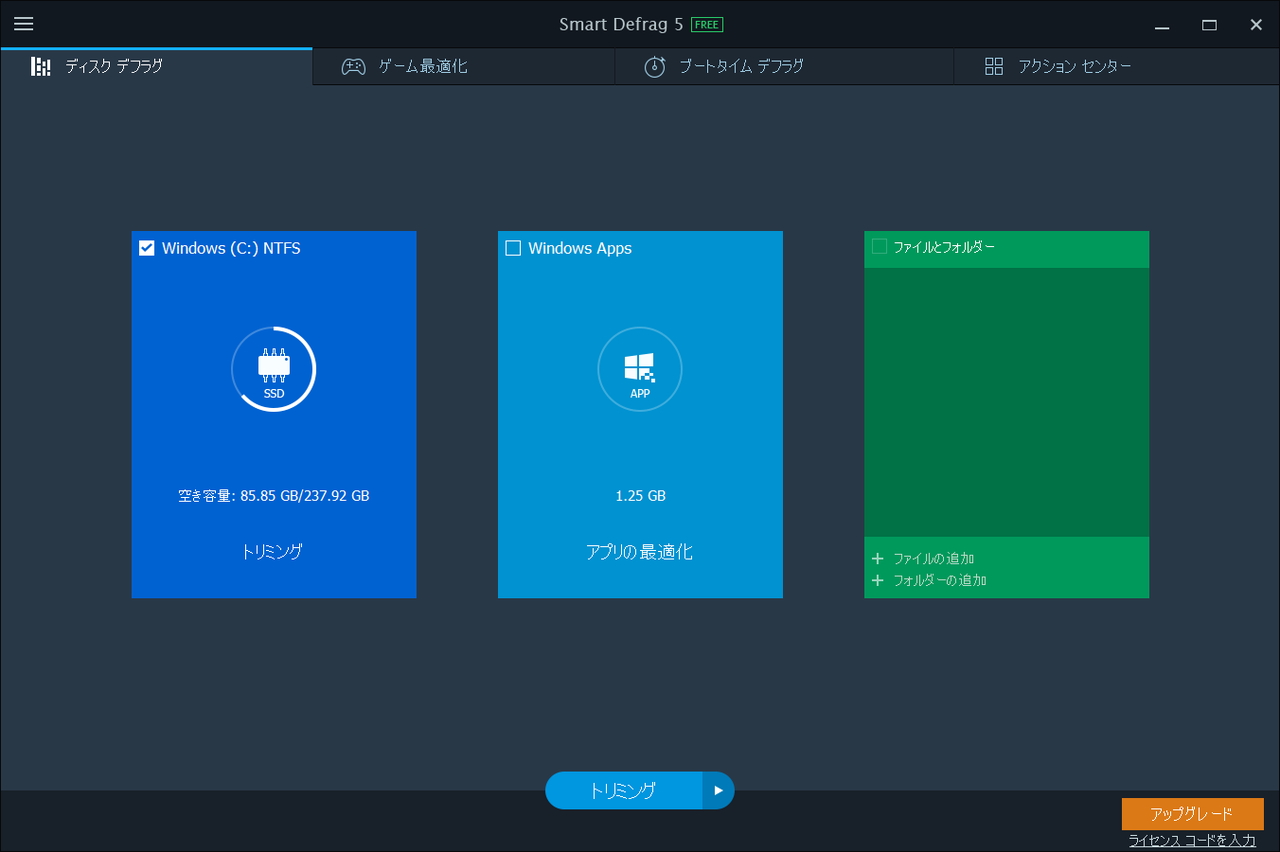The height and width of the screenshot is (852, 1280).
Task: Switch to the ゲーム最適化 tab
Action: 463,66
